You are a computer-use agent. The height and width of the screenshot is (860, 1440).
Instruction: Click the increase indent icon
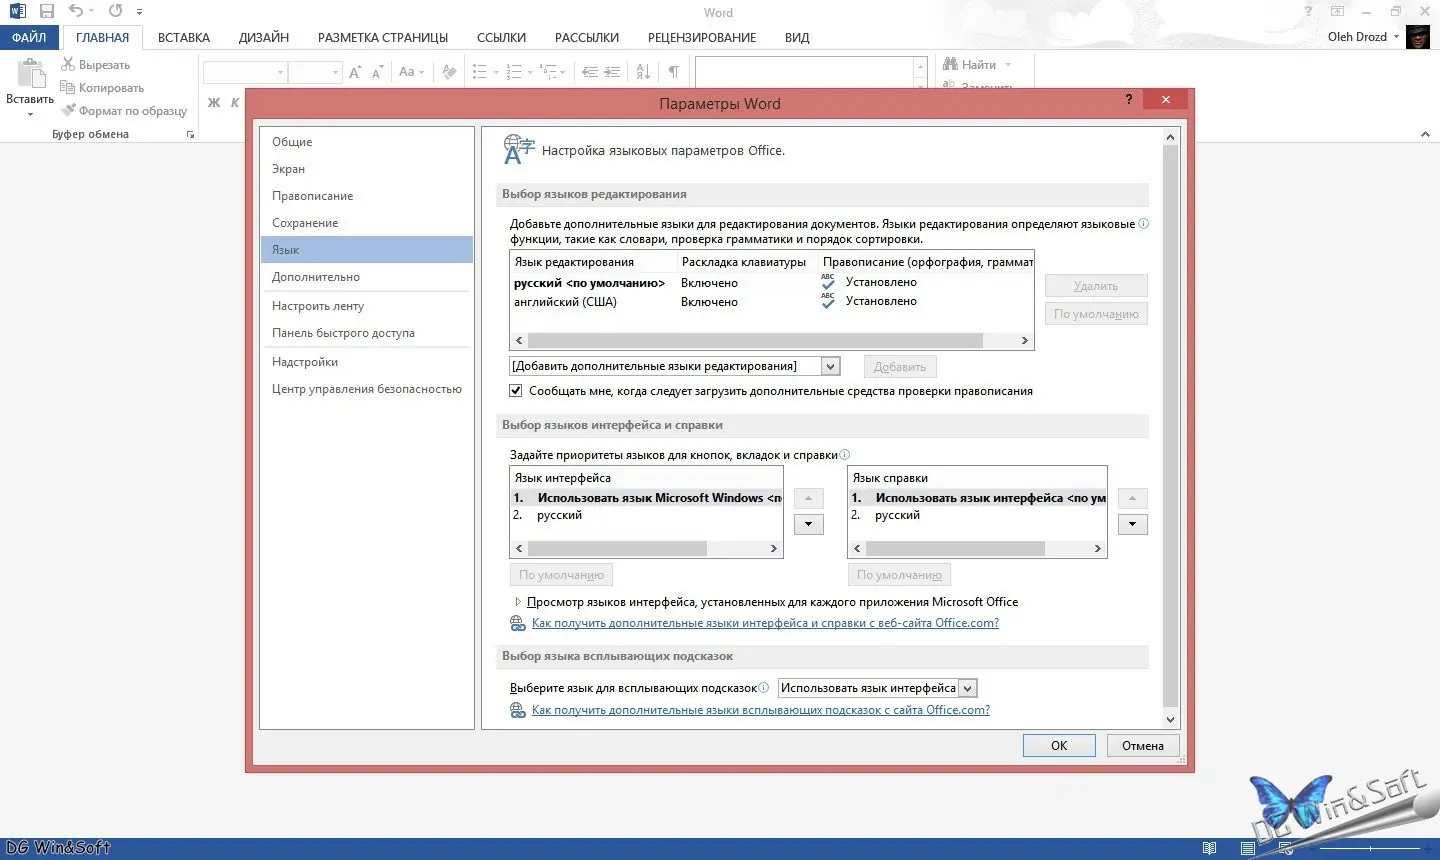point(612,72)
